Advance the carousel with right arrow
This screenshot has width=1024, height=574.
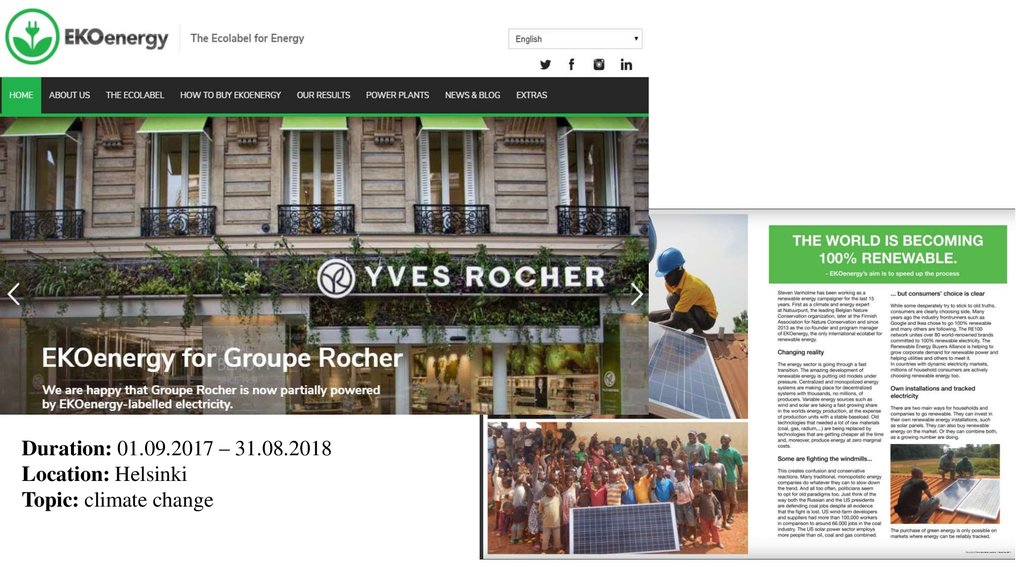pyautogui.click(x=636, y=295)
